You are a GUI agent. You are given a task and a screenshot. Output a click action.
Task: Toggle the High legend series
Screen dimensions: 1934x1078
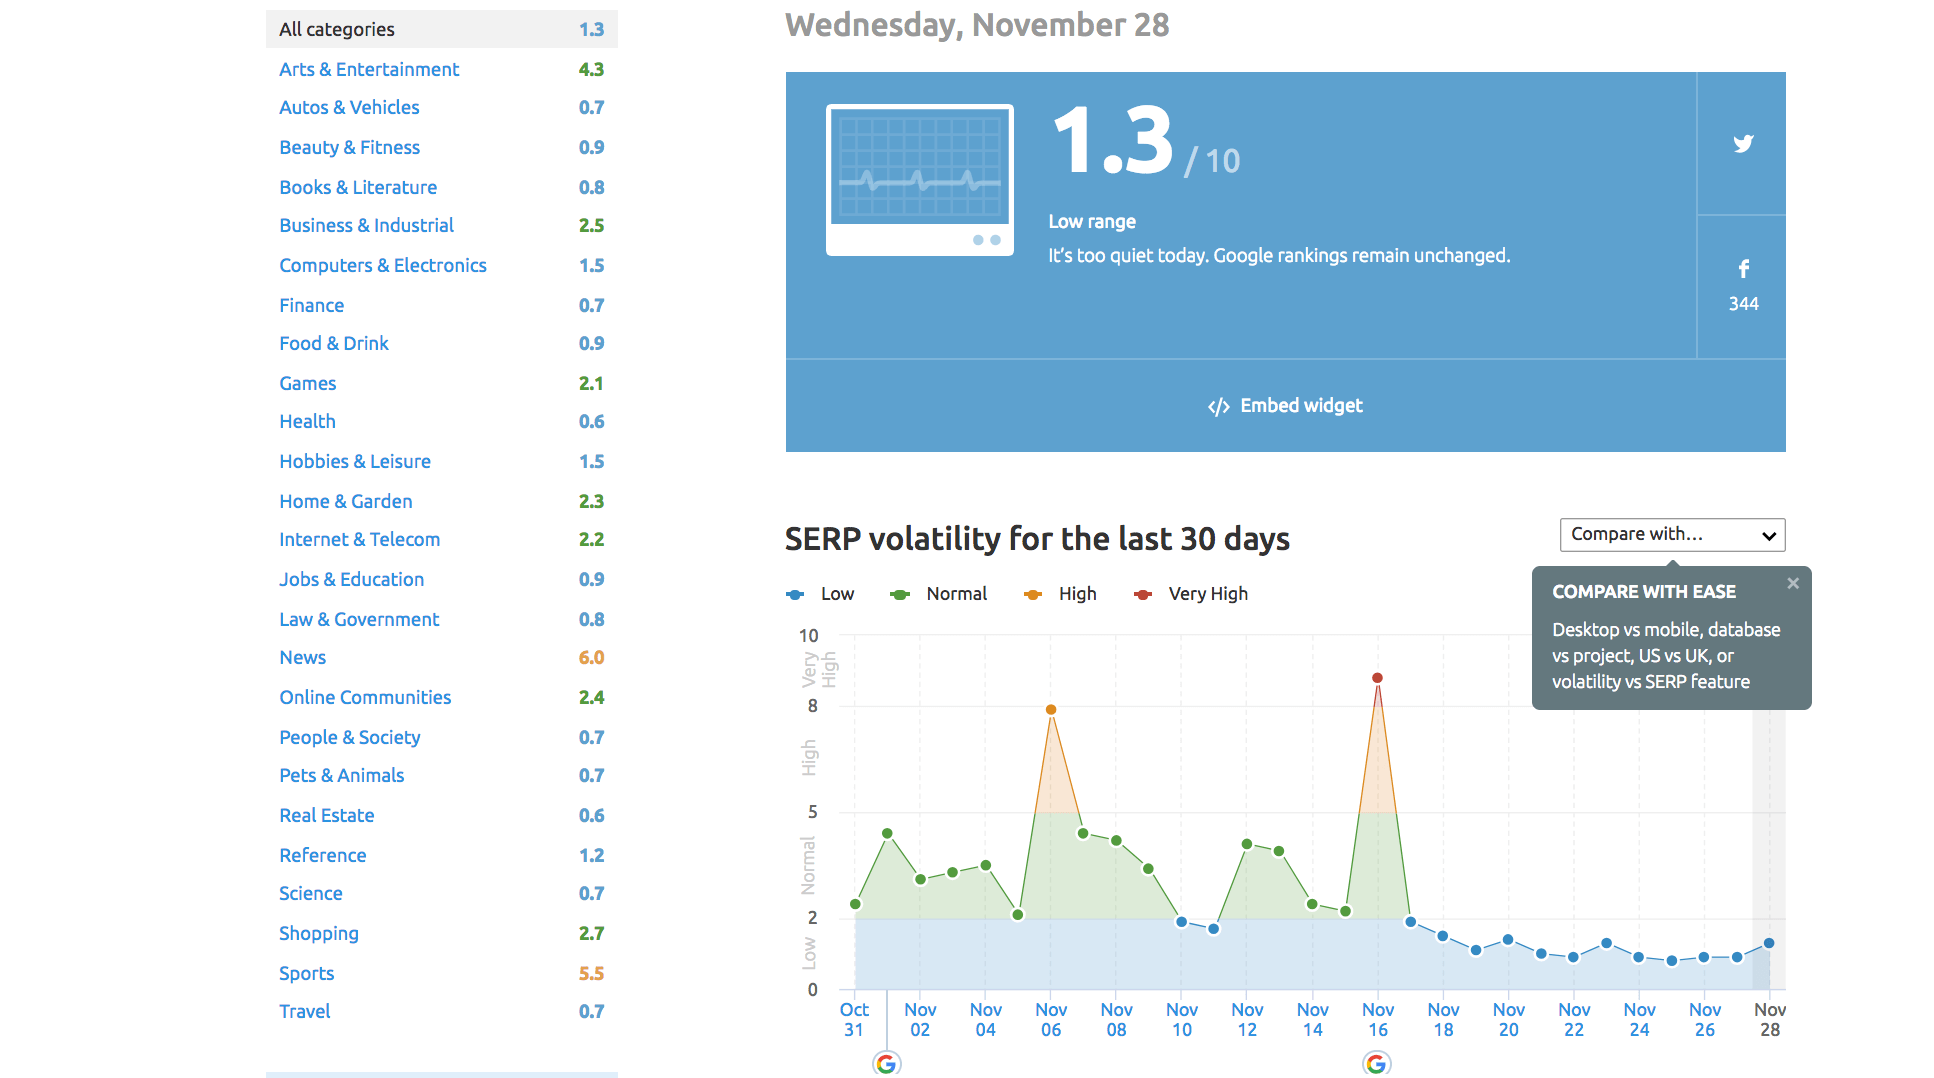1059,593
